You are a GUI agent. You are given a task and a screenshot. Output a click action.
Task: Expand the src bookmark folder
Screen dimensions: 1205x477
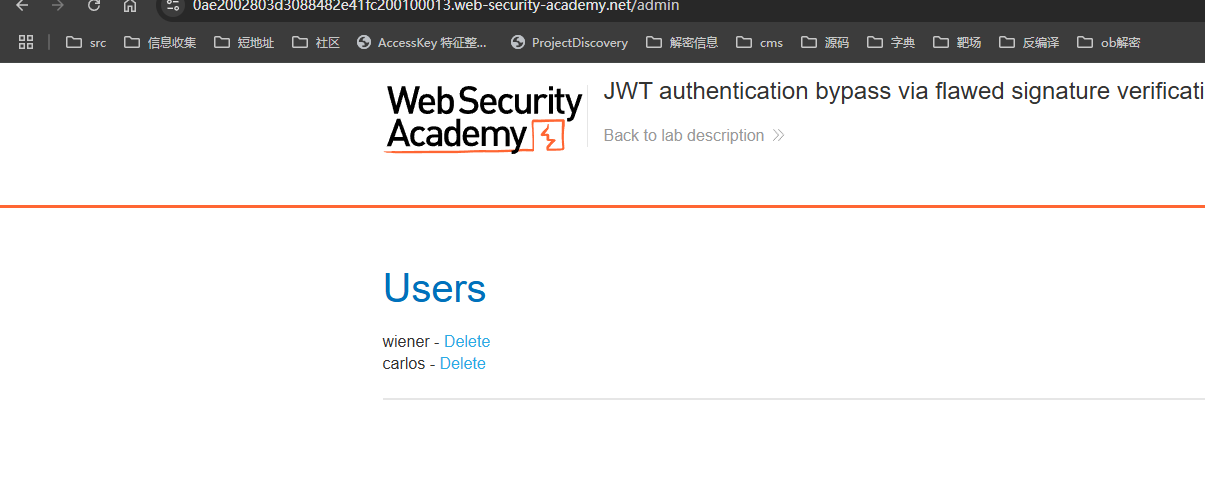[x=86, y=42]
